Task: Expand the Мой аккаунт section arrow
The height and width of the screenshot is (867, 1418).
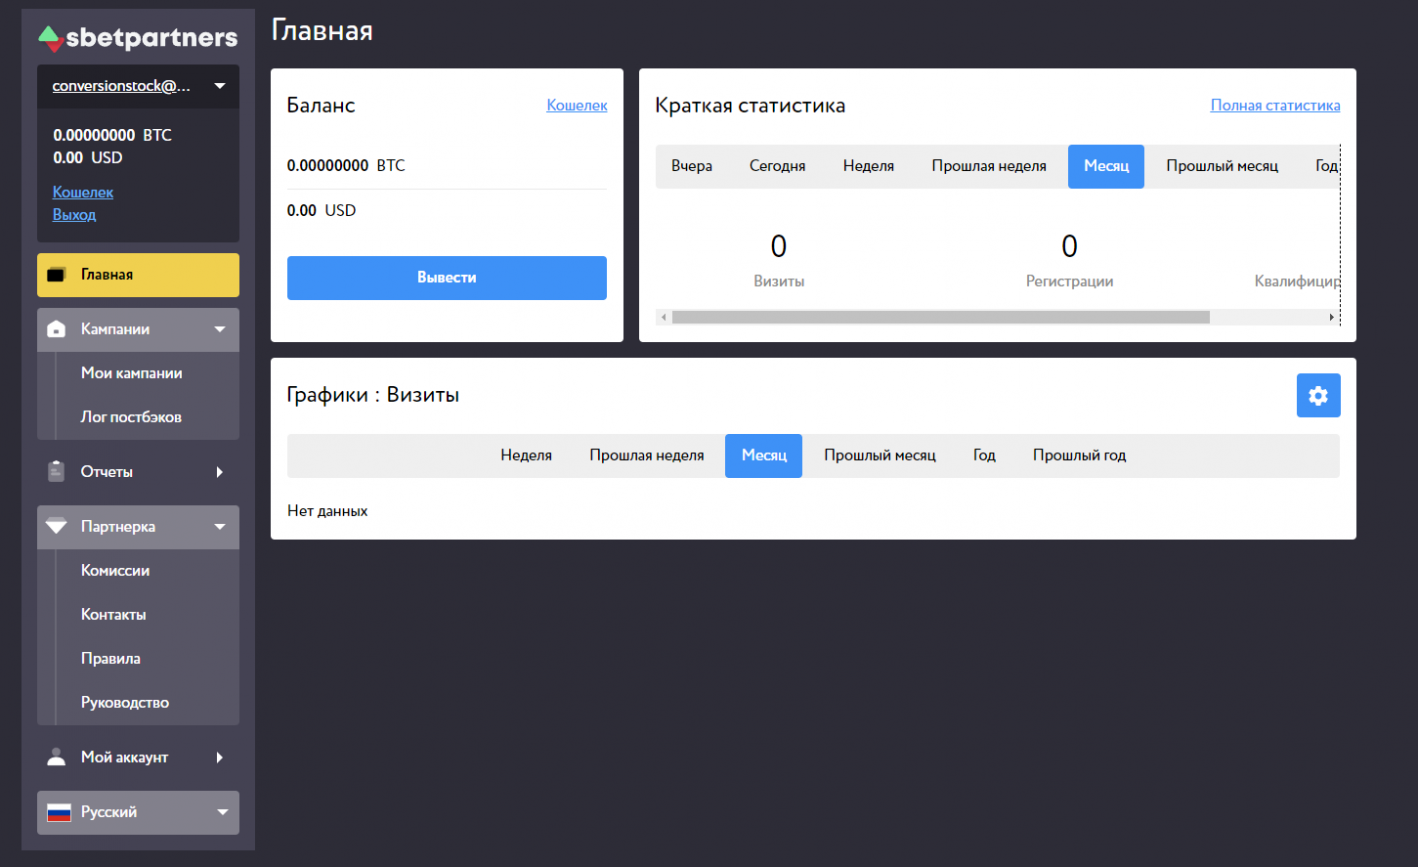Action: [220, 757]
